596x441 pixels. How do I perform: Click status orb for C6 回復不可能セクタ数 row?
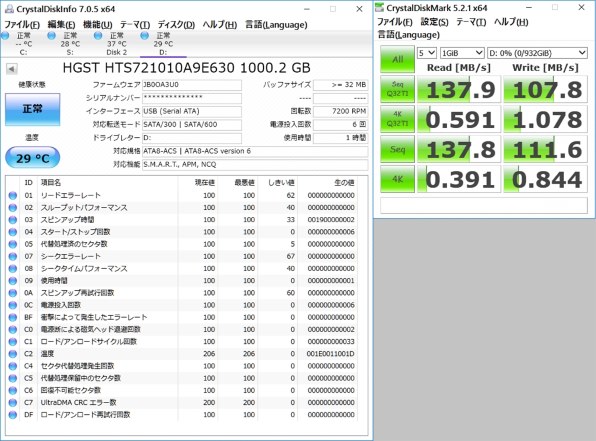pos(13,390)
